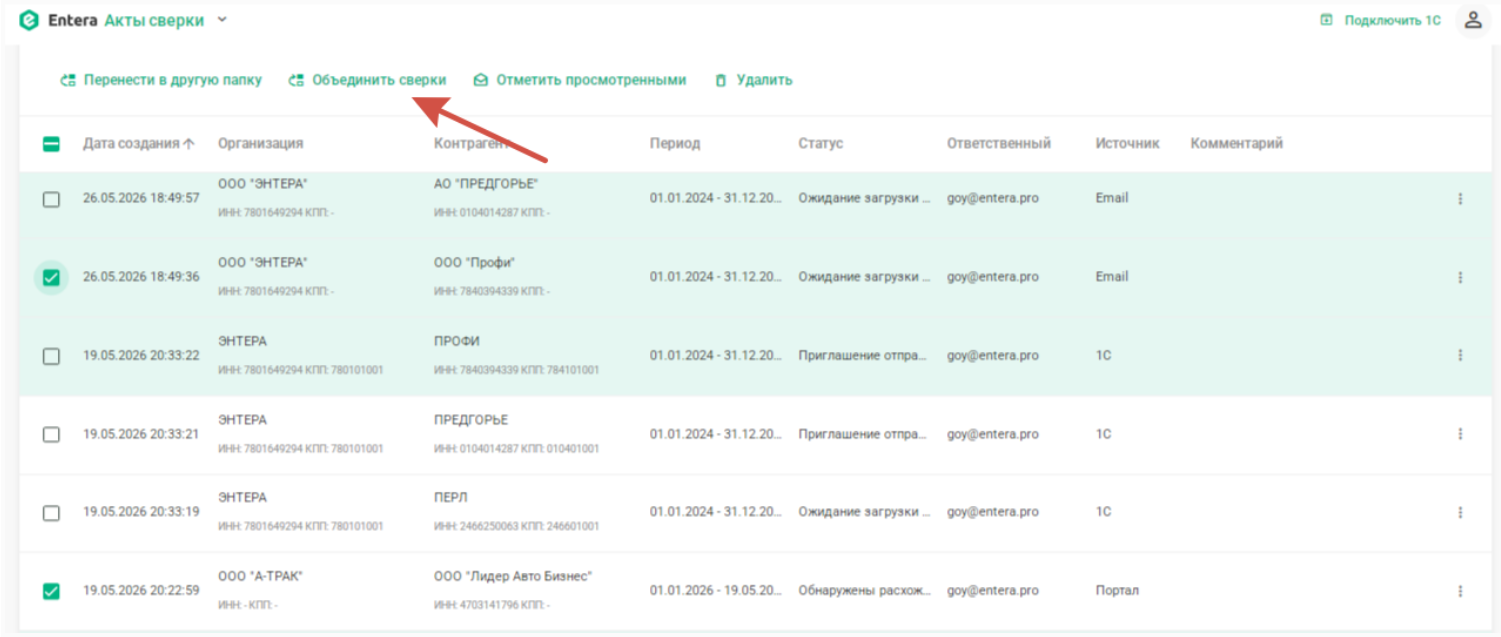The image size is (1501, 637).
Task: Click the contractor ООО "Лидер Авто Бизнес"
Action: coord(513,576)
